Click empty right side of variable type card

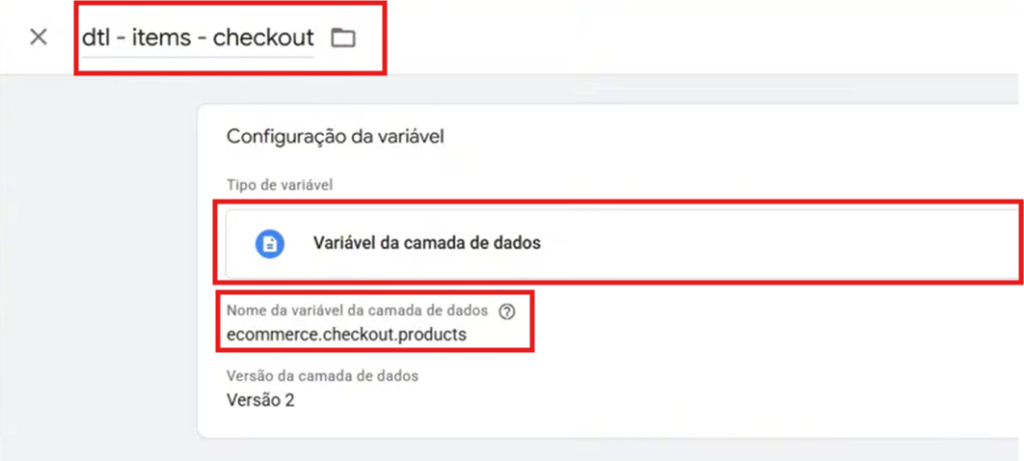tap(784, 244)
